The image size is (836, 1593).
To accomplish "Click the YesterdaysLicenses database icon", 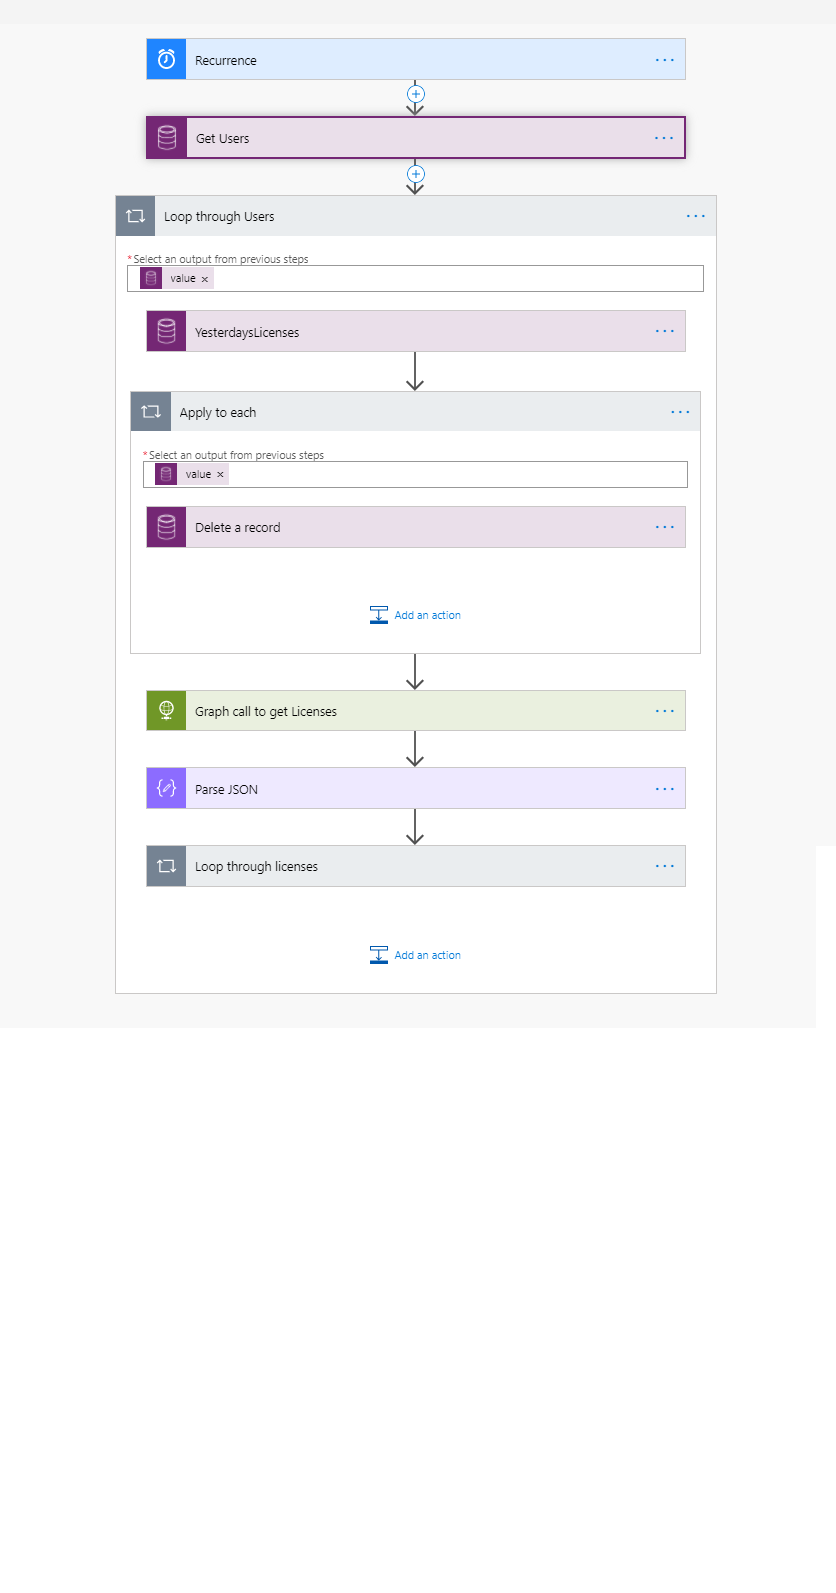I will click(166, 331).
